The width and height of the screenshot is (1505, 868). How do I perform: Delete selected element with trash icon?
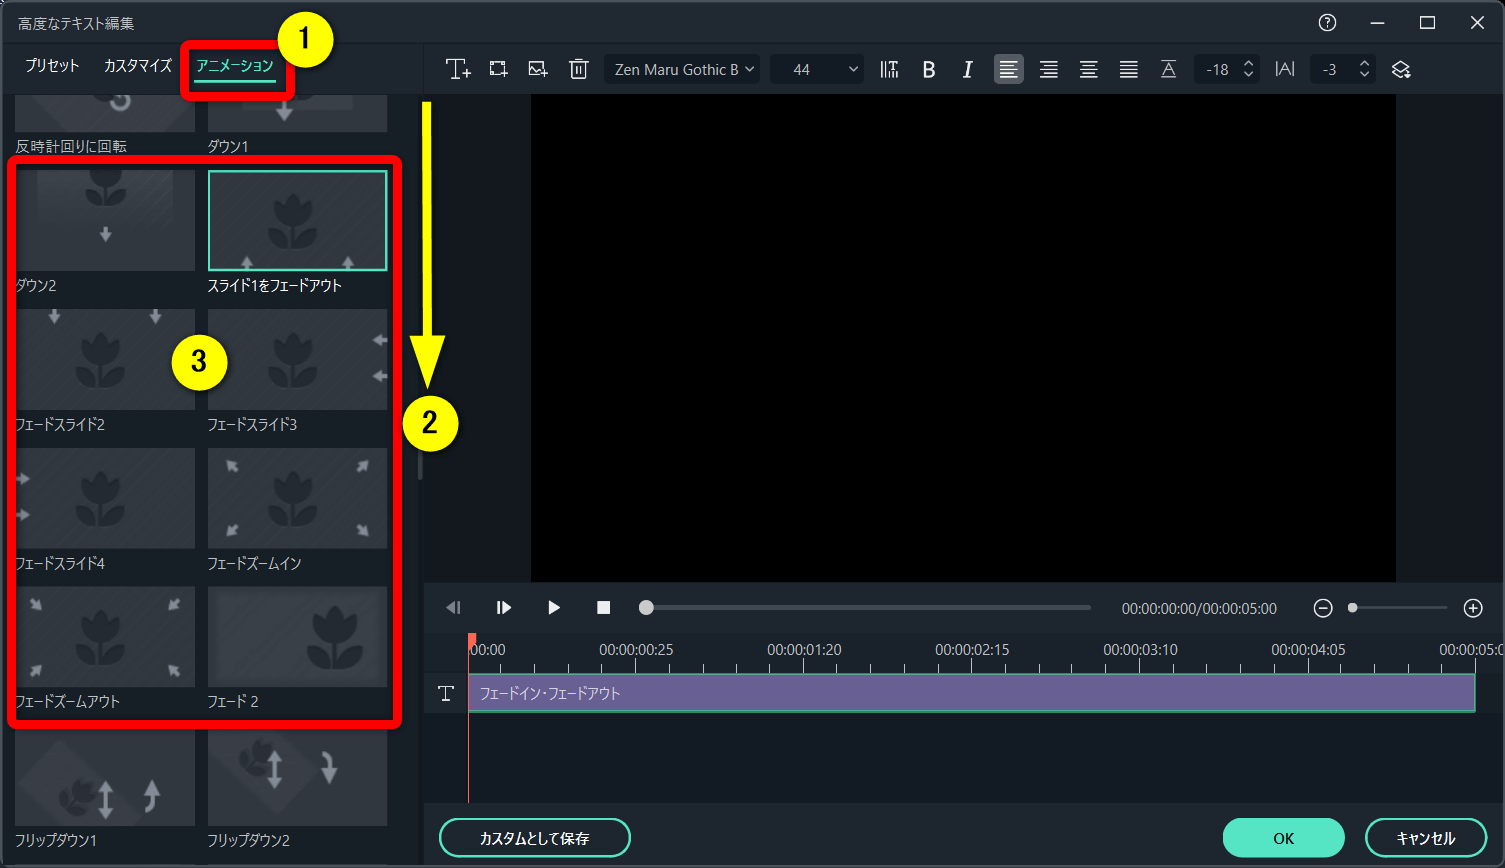(x=578, y=69)
